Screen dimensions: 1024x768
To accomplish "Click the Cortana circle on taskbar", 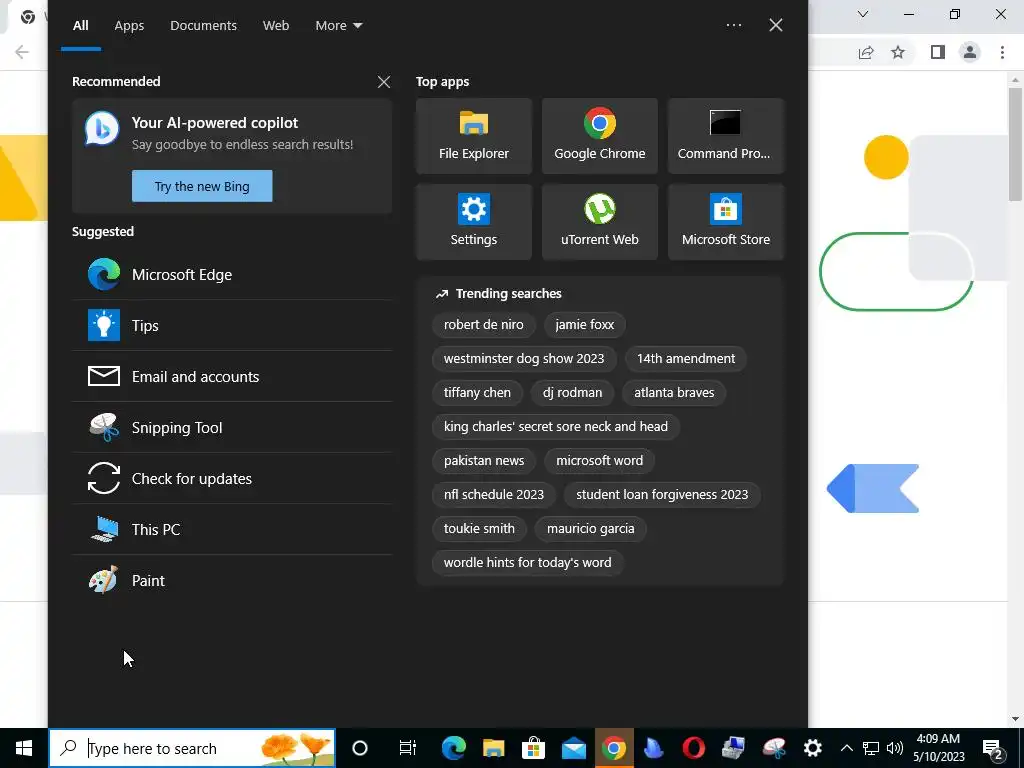I will click(x=360, y=748).
